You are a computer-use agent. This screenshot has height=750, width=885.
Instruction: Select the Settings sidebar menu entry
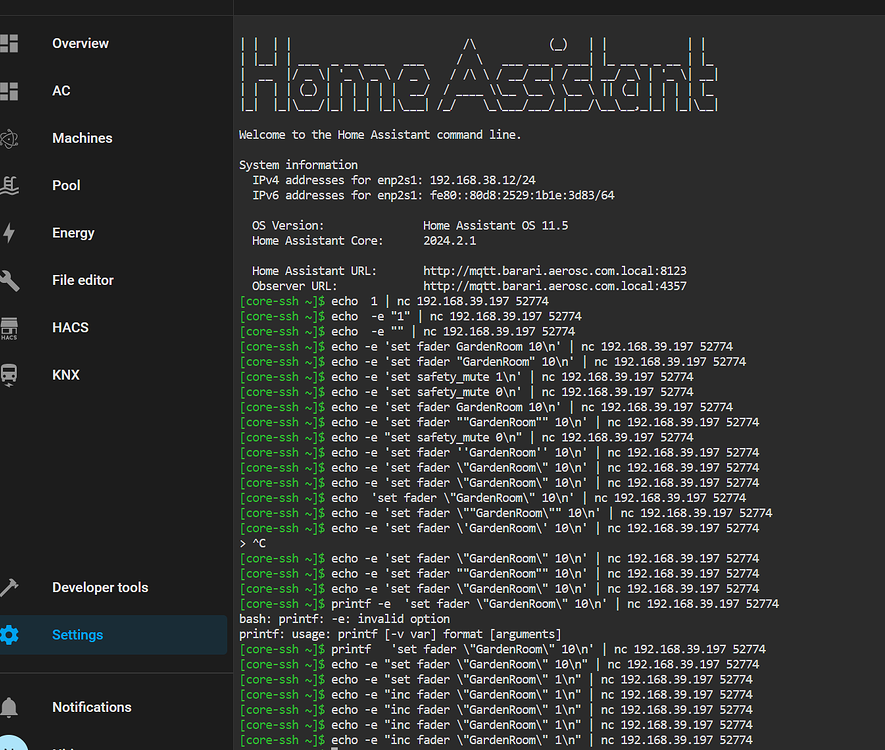(77, 634)
